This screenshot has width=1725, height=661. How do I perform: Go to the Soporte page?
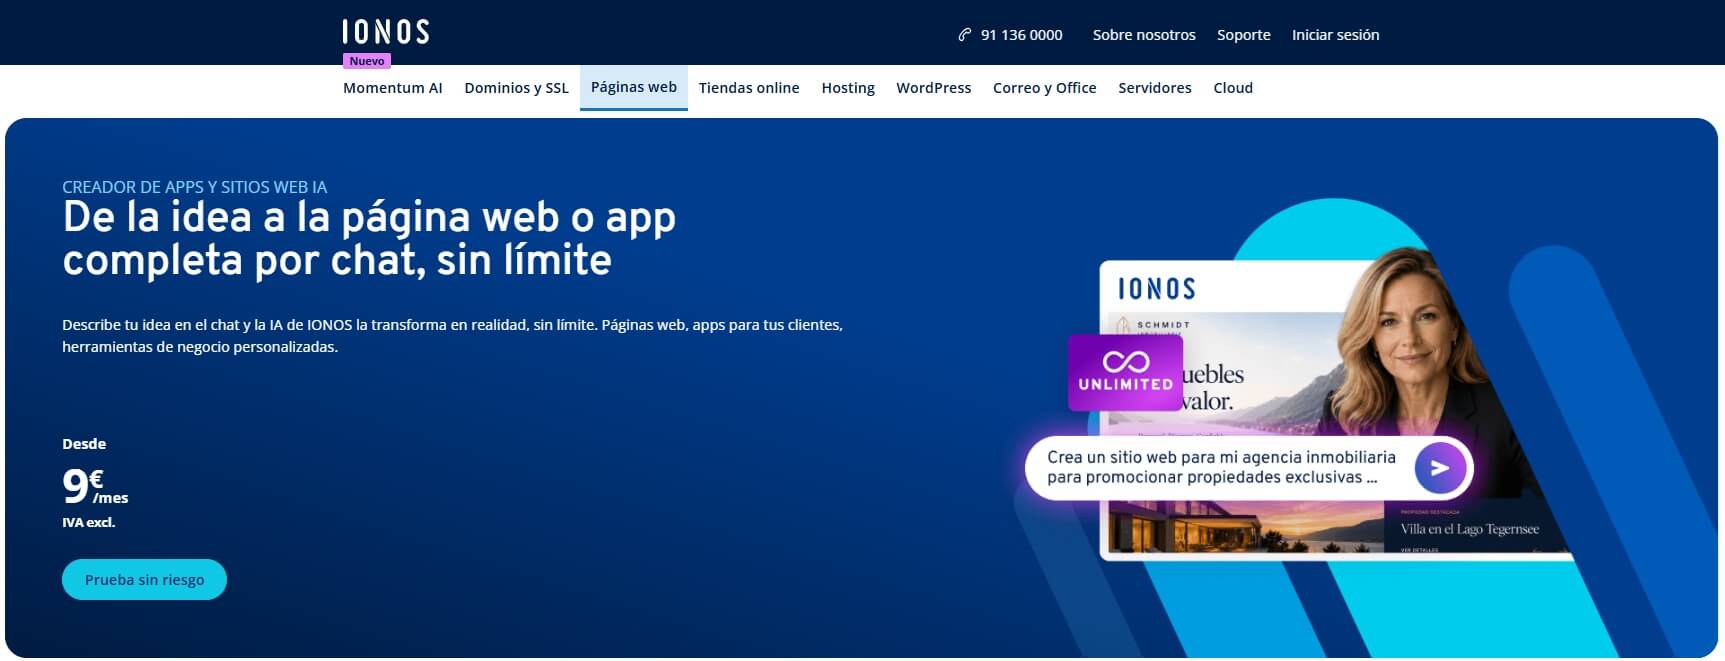(x=1244, y=35)
